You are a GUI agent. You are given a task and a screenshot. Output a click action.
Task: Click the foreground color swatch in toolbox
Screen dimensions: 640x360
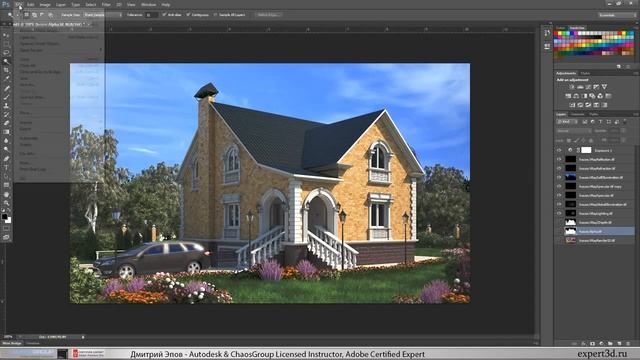pos(4,217)
